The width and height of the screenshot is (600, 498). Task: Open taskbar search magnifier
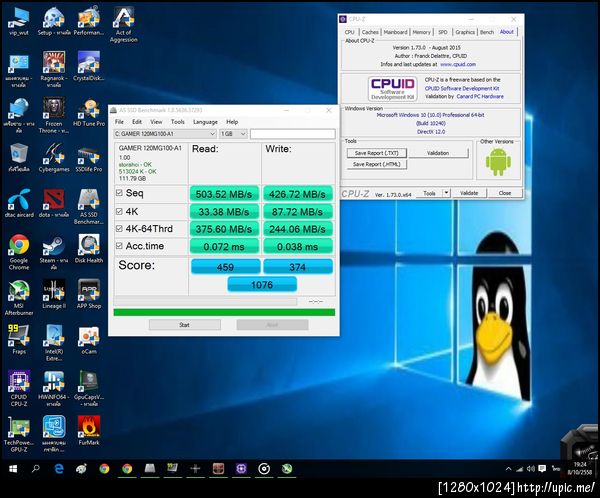pos(36,469)
